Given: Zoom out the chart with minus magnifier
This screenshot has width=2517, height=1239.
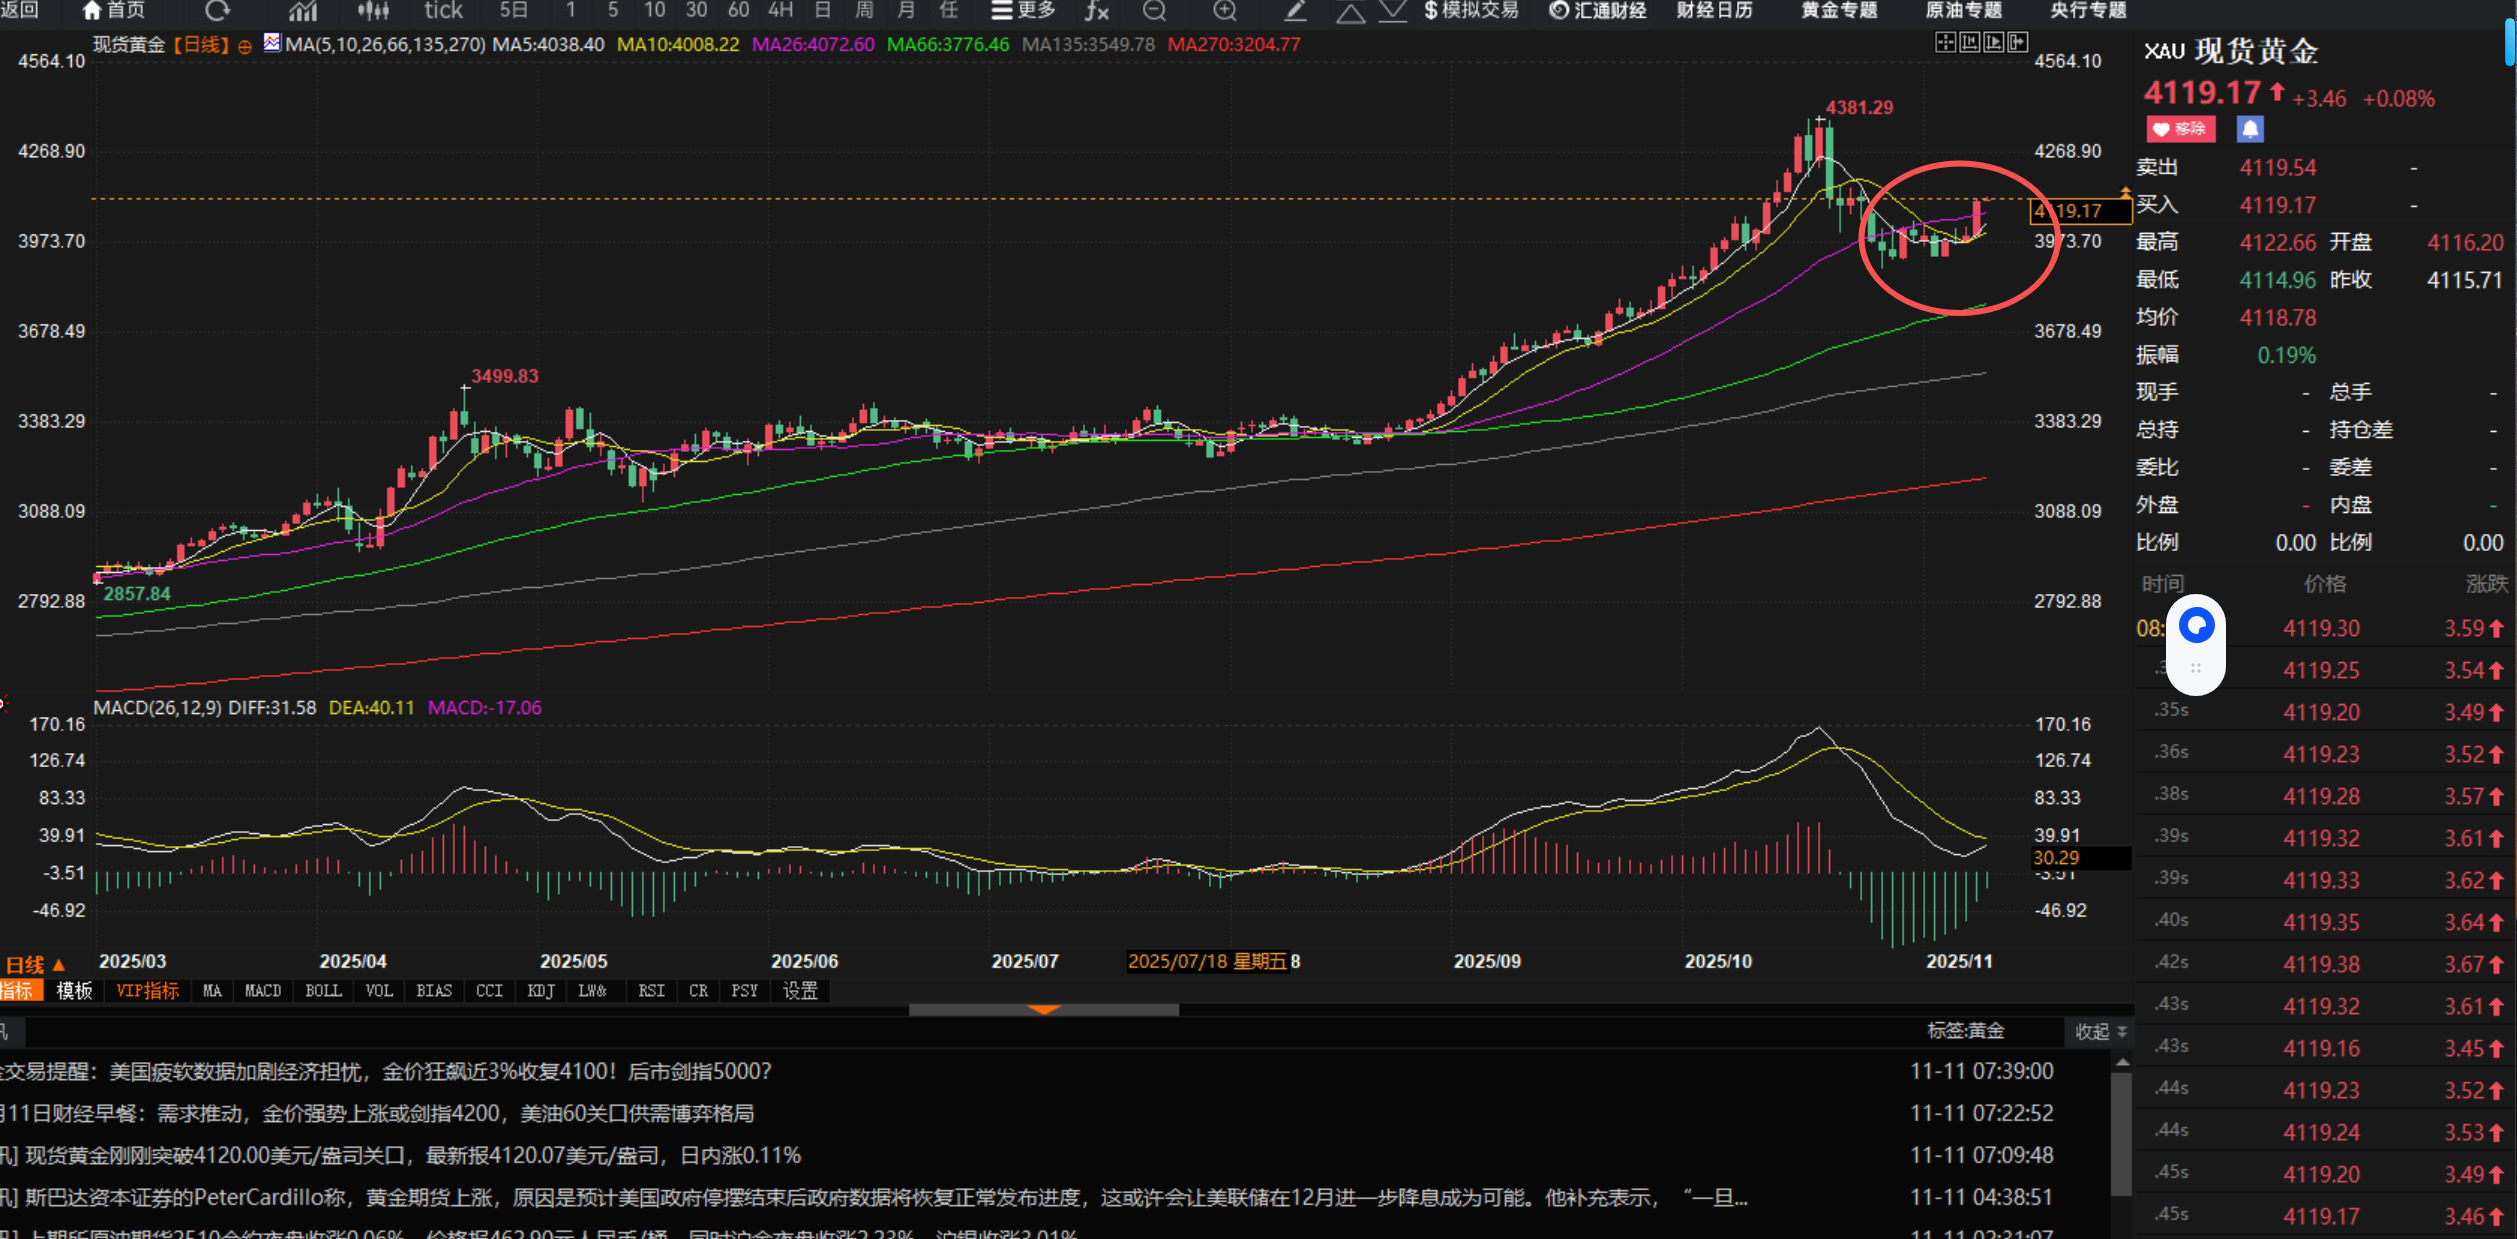Looking at the screenshot, I should point(1155,11).
